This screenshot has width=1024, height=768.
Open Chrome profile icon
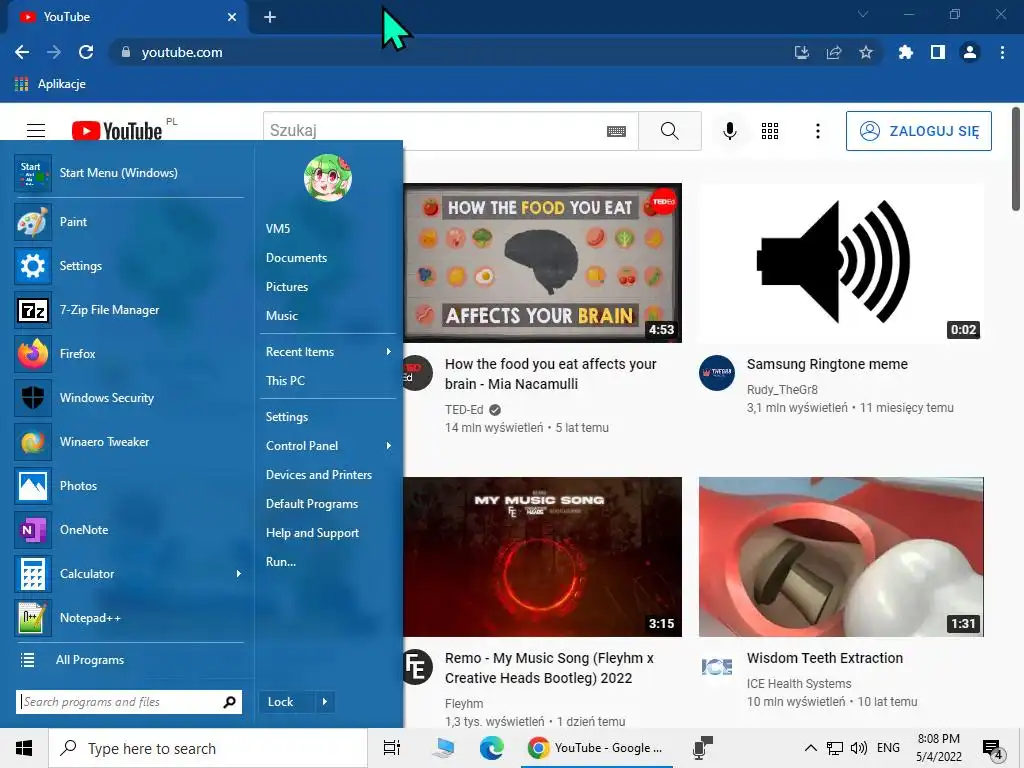[970, 52]
